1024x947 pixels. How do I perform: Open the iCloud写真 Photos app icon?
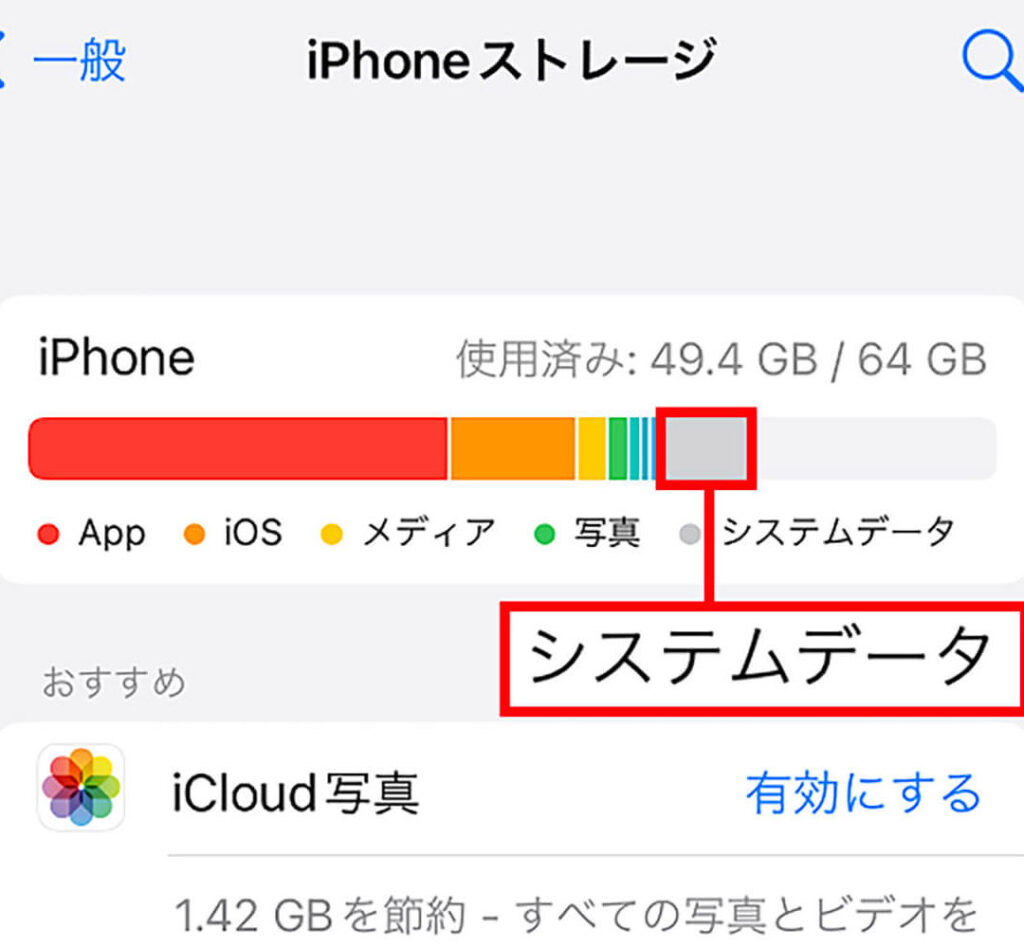[x=81, y=787]
